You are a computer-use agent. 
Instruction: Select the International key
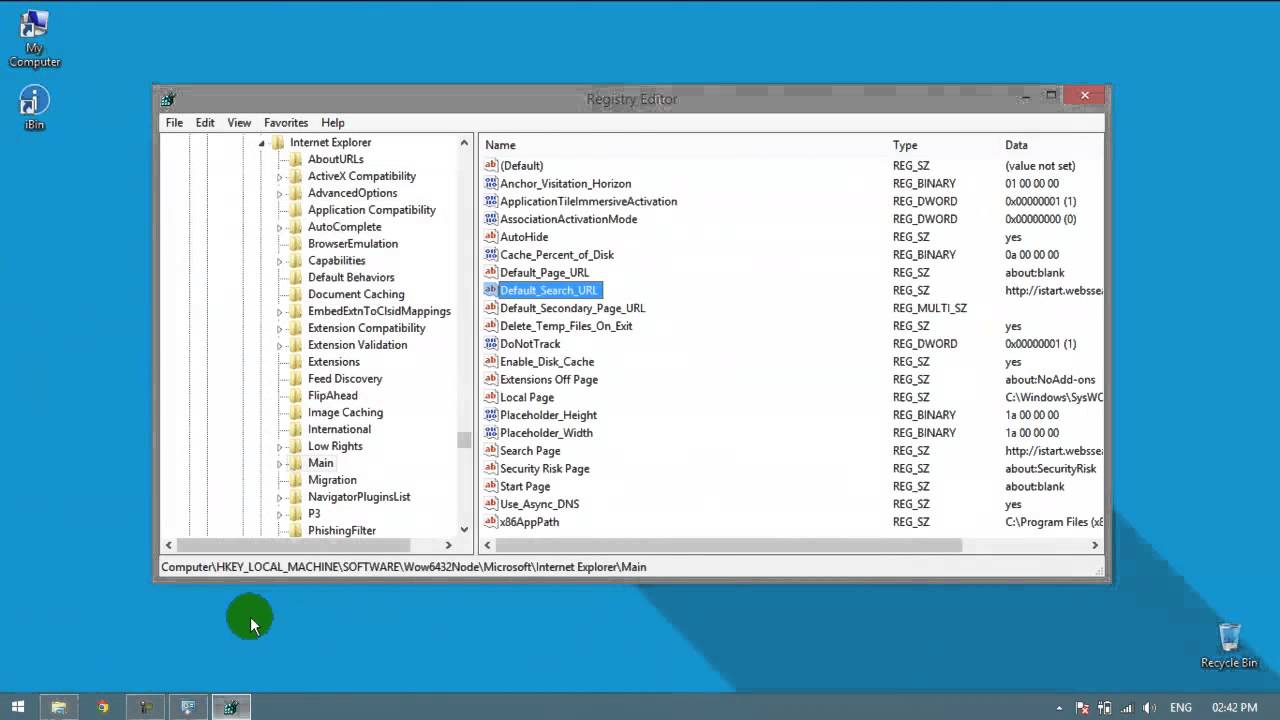tap(339, 429)
